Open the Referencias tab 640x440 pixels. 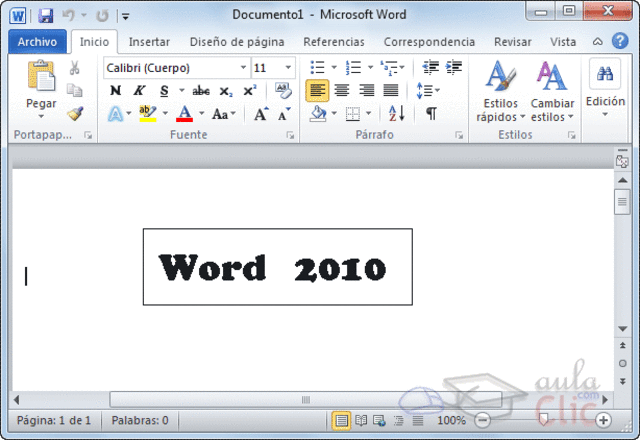pos(333,42)
